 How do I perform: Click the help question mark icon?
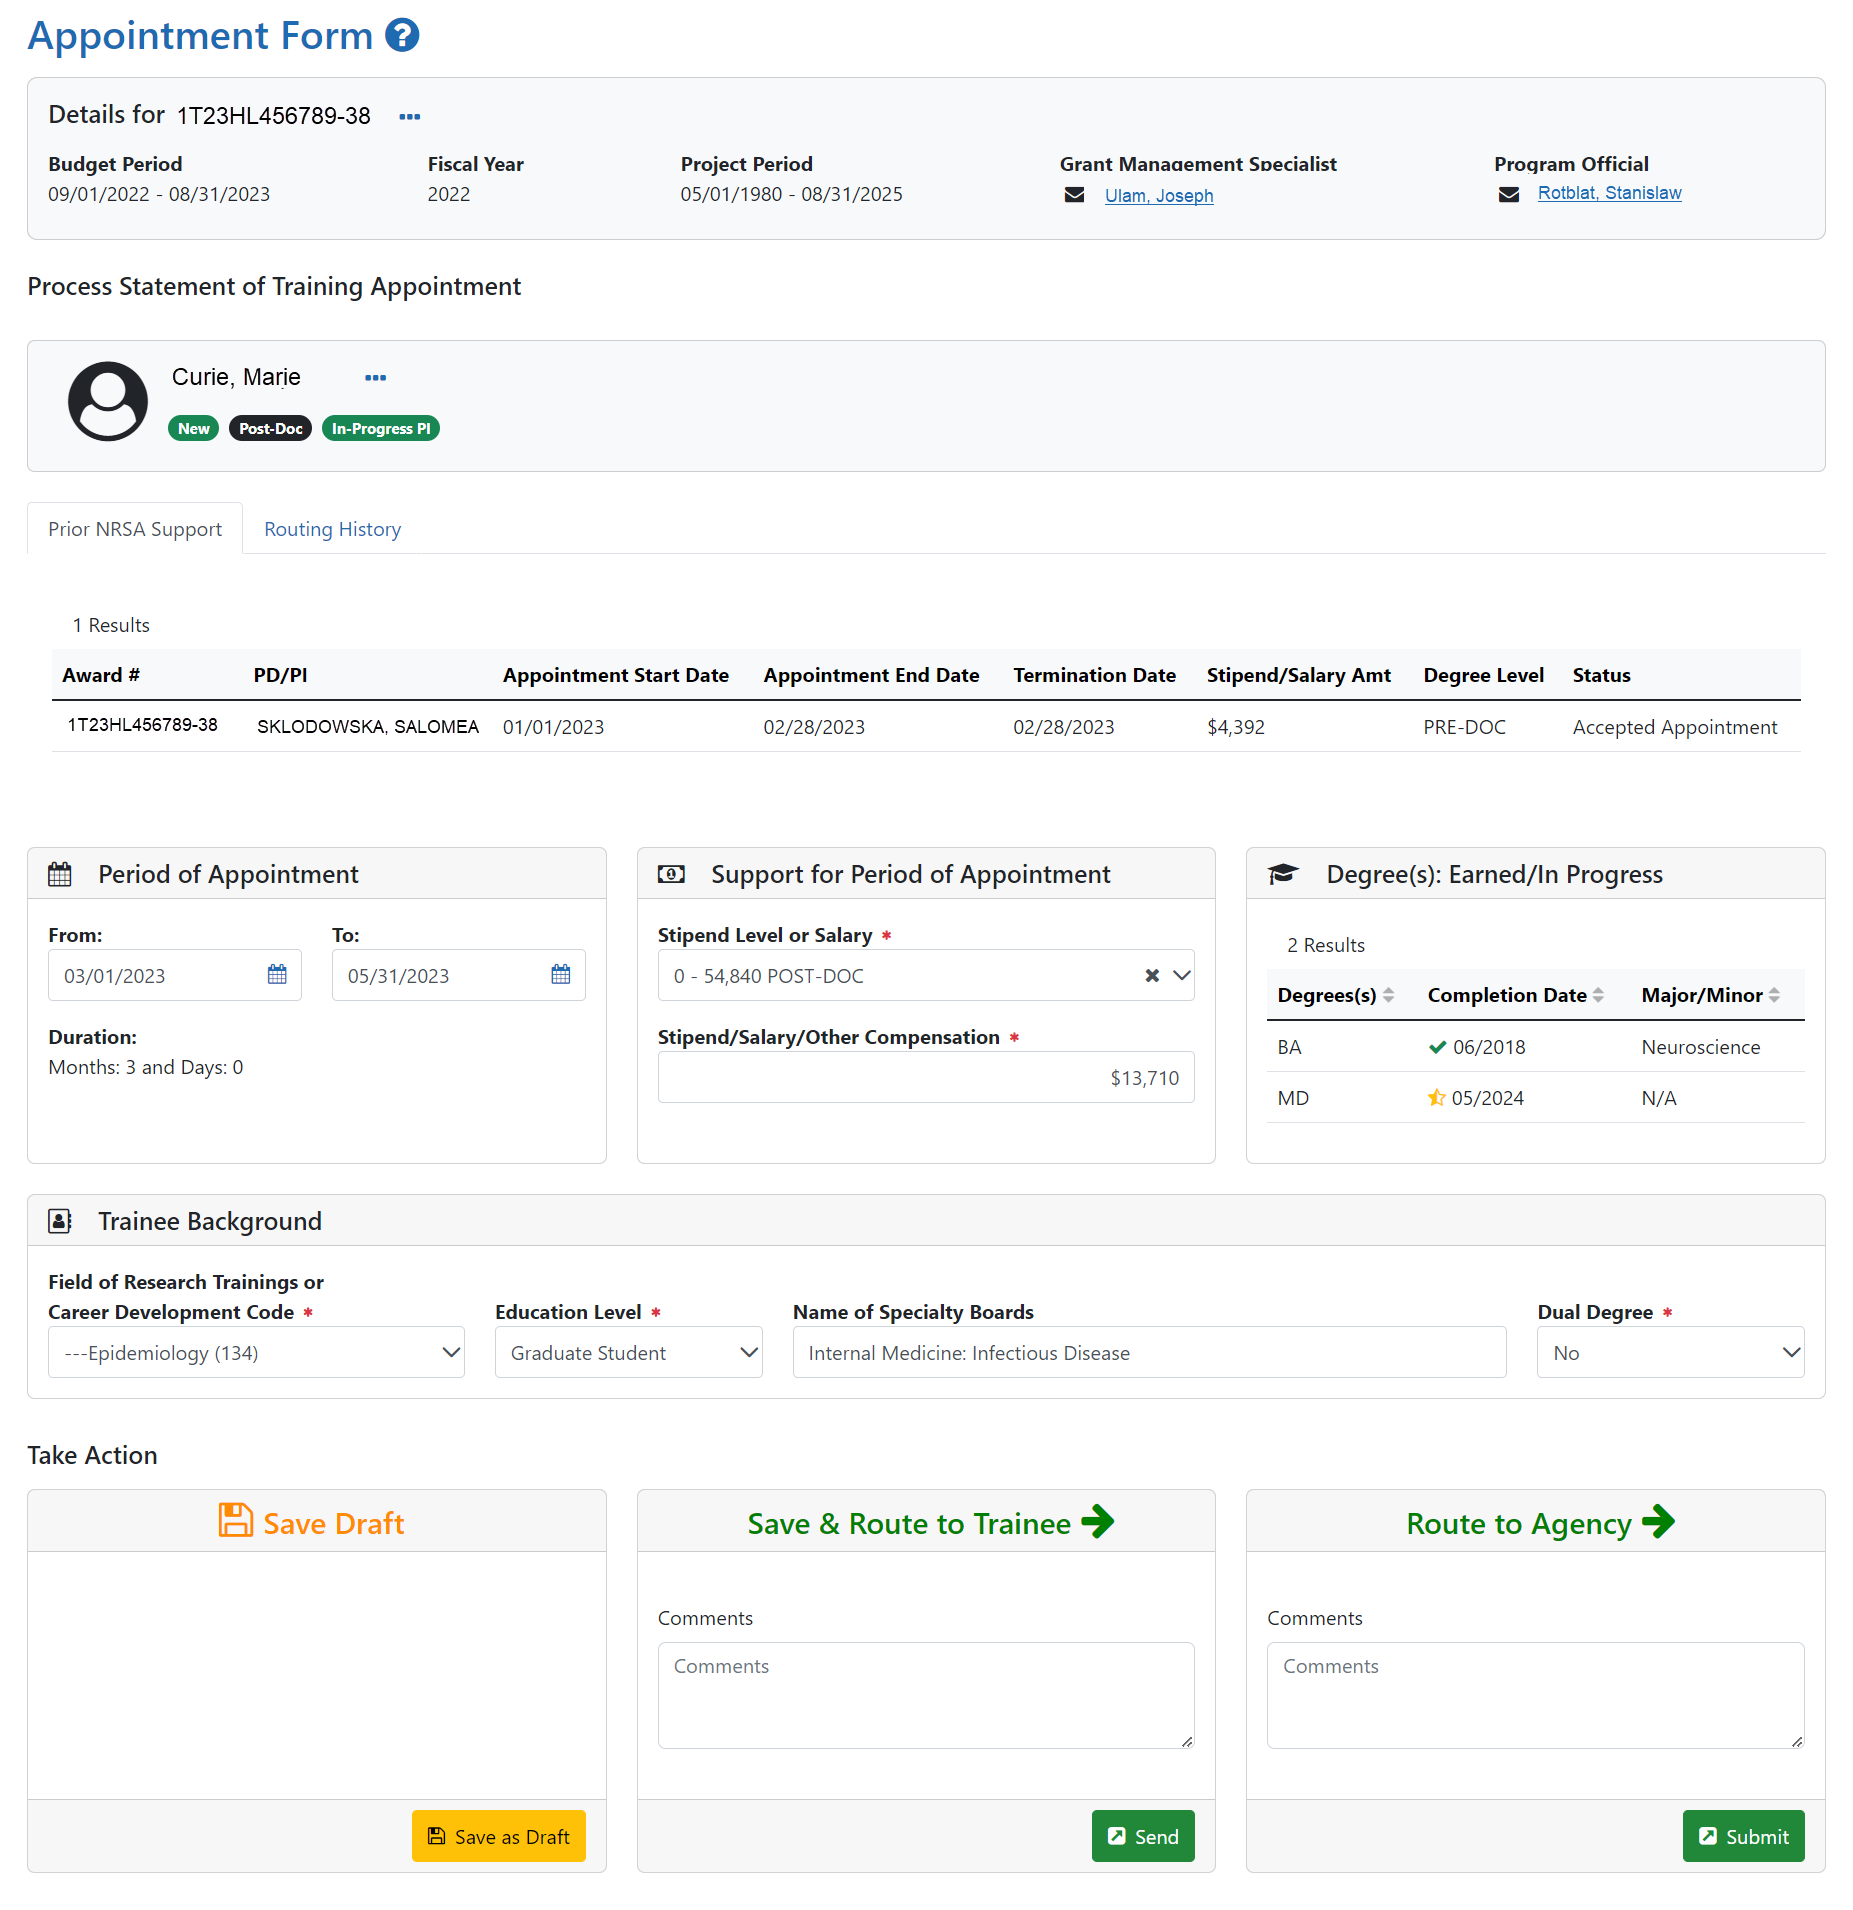point(402,35)
